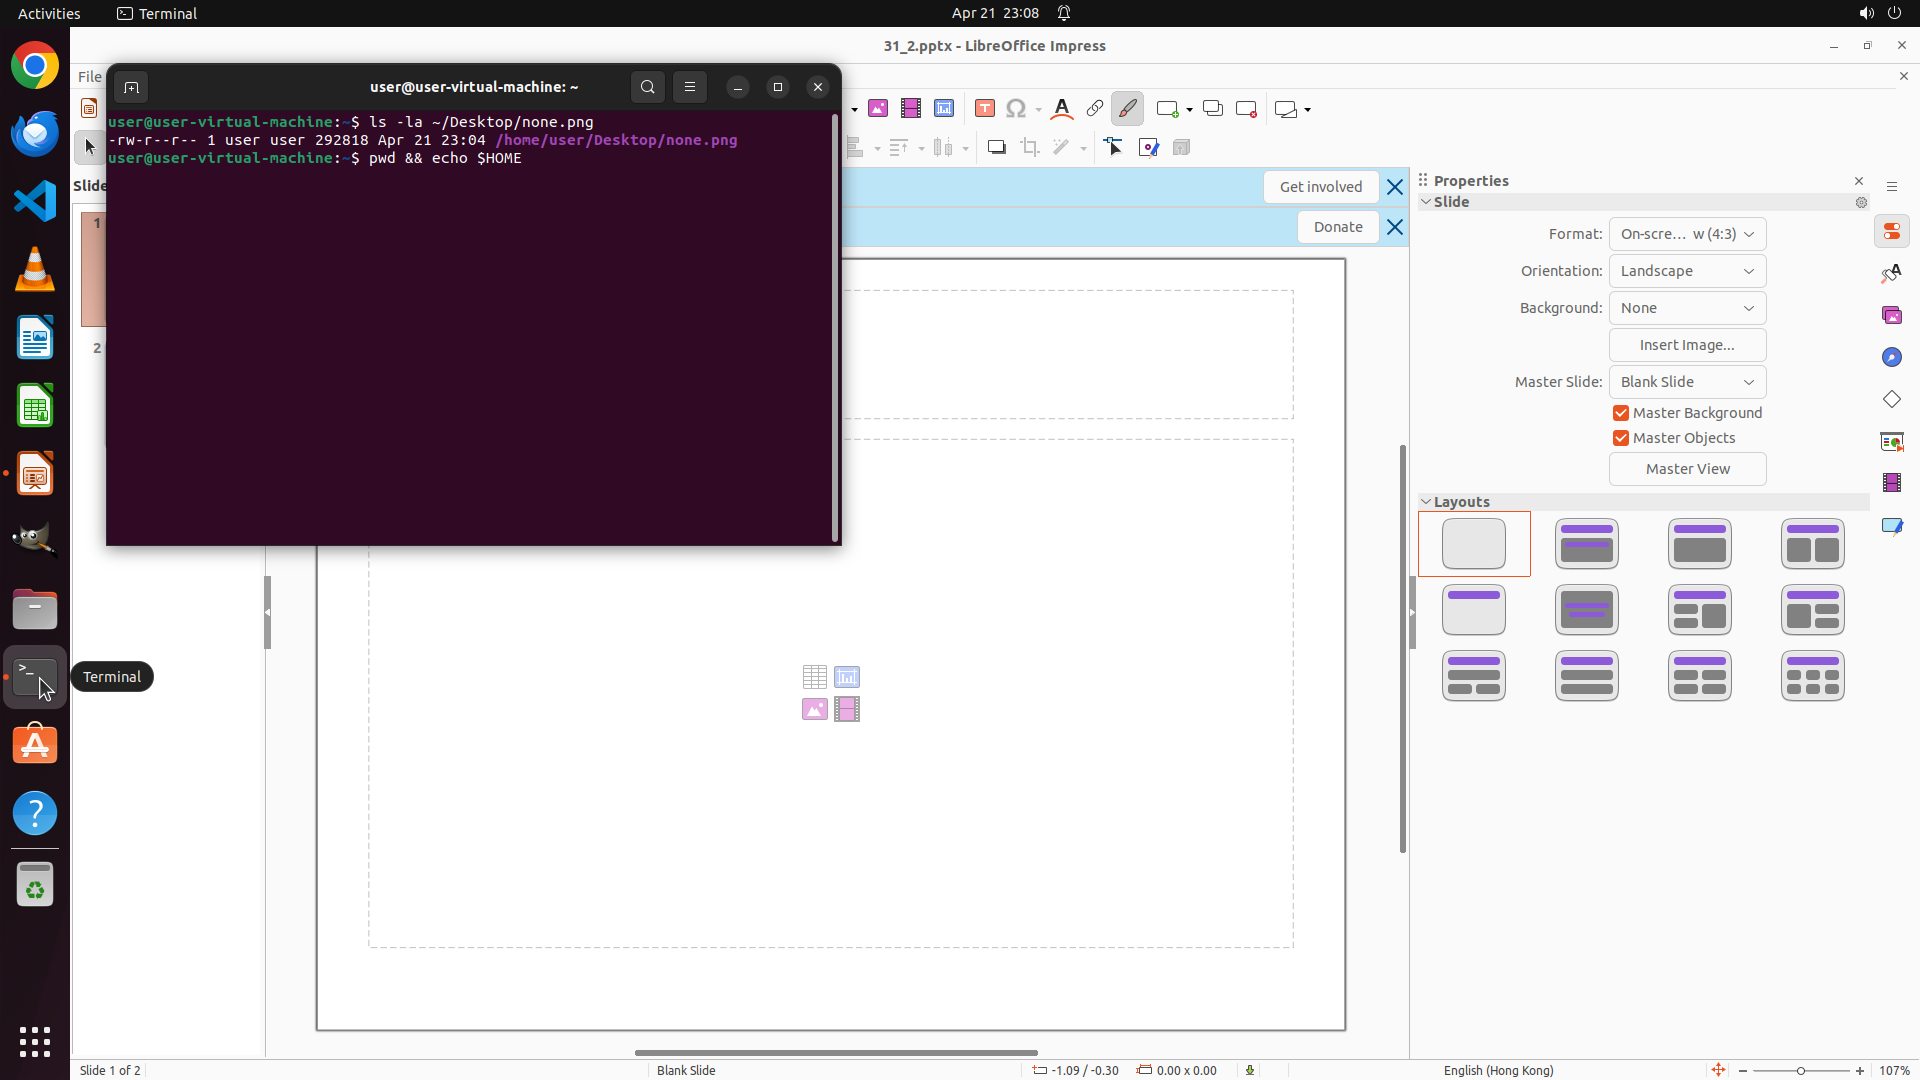Uncheck the Master Objects checkbox
The height and width of the screenshot is (1080, 1920).
(1621, 438)
